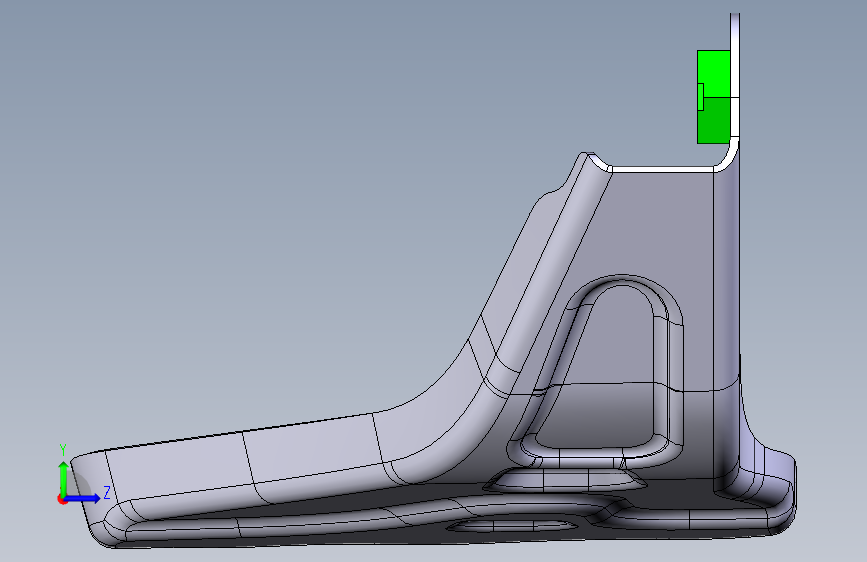Select the bright green upper block face

(714, 74)
